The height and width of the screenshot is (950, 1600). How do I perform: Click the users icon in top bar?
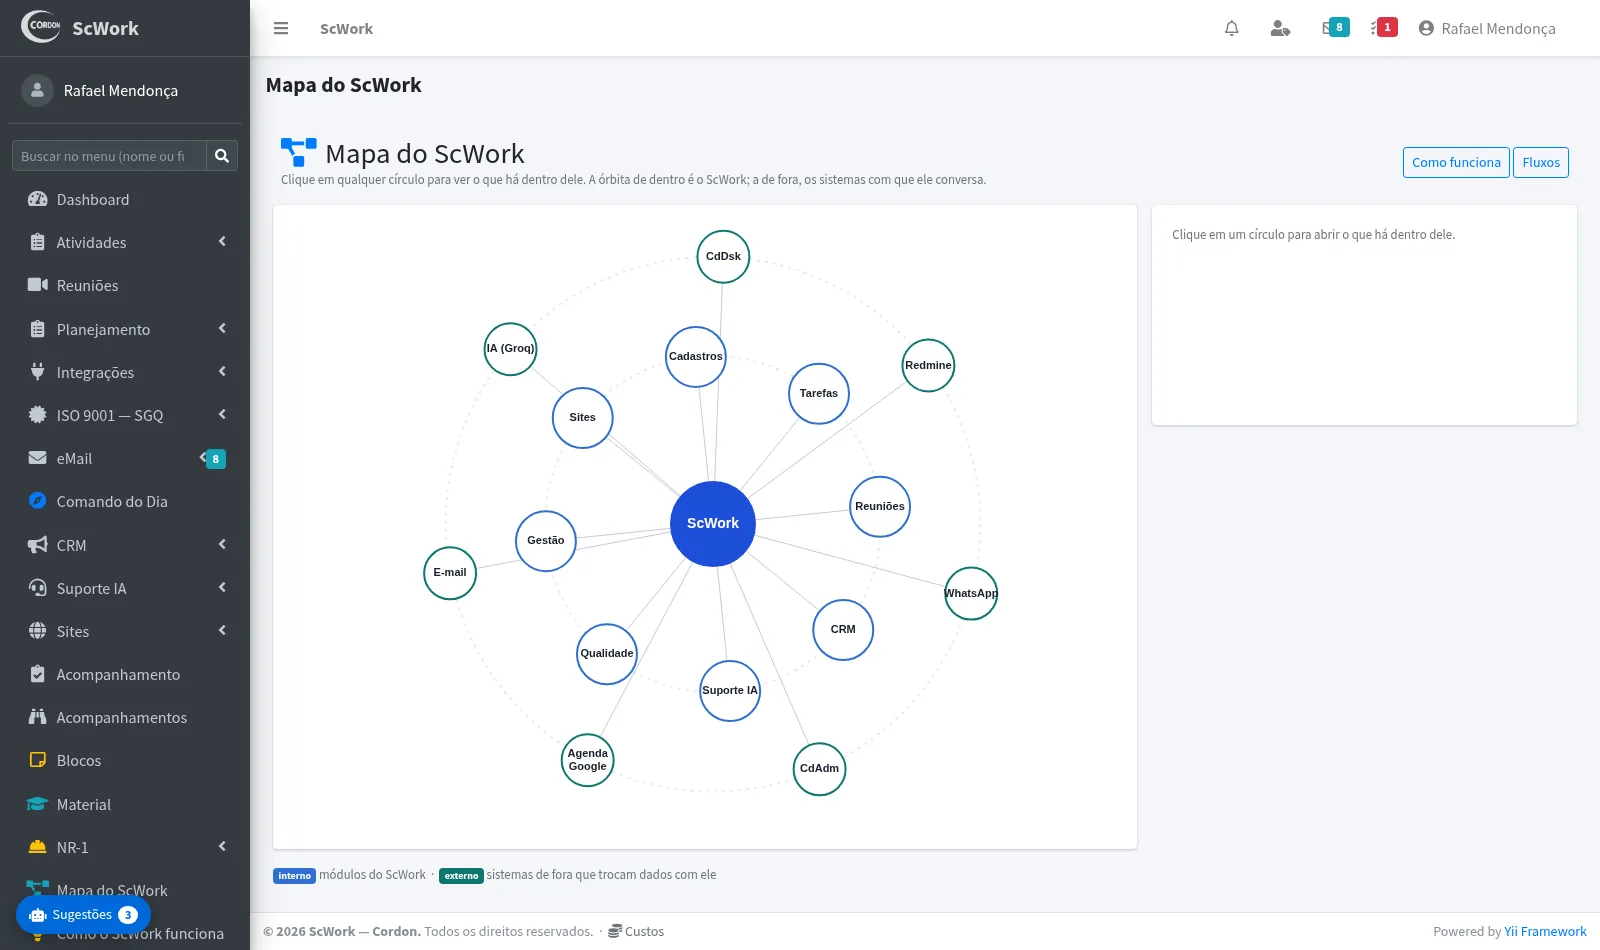[x=1280, y=28]
